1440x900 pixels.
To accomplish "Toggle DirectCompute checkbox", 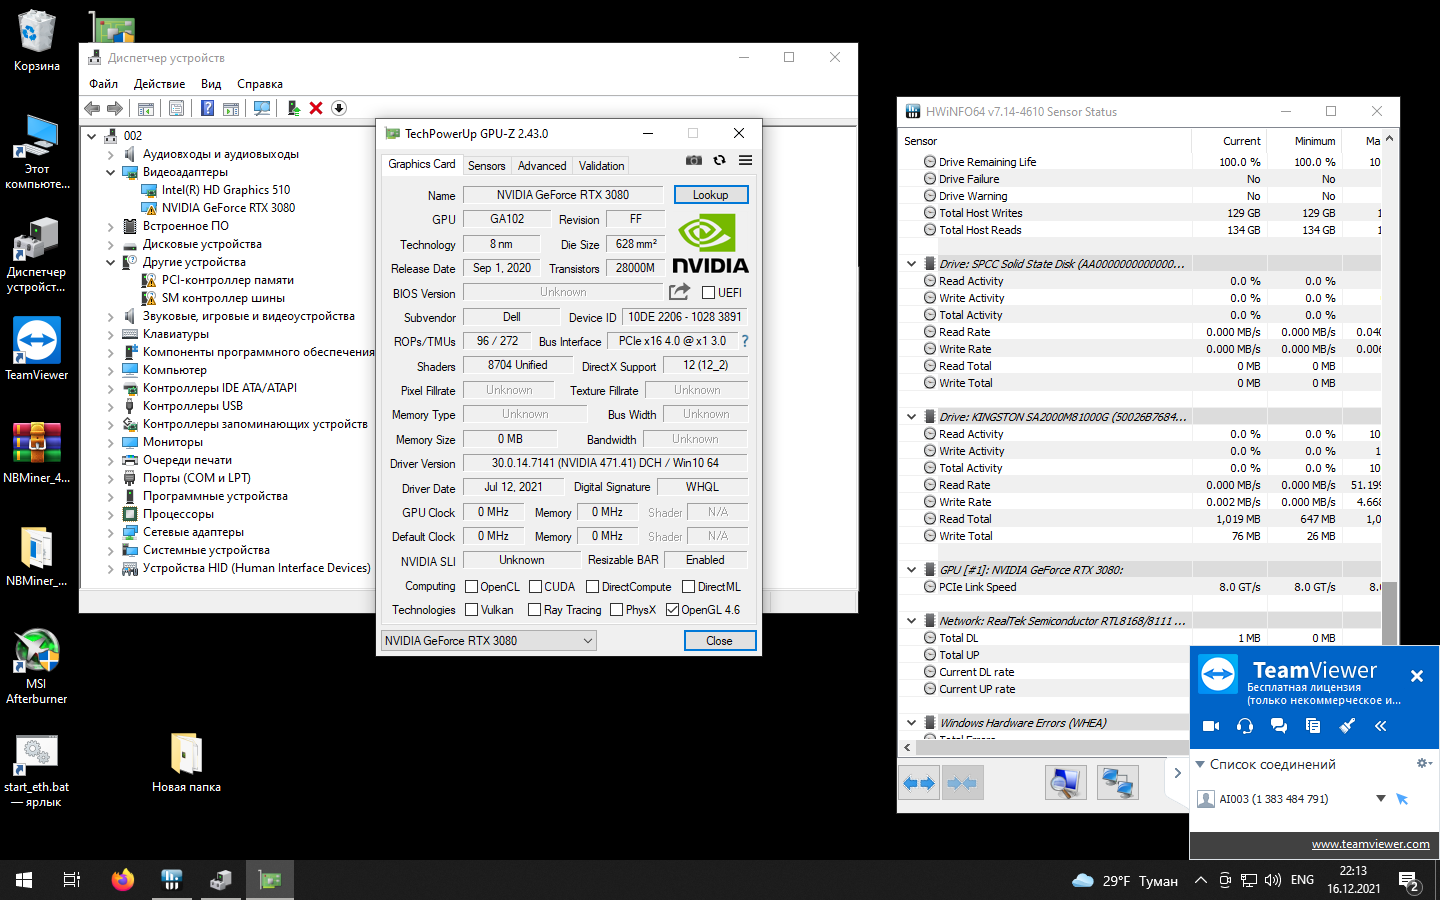I will (592, 587).
